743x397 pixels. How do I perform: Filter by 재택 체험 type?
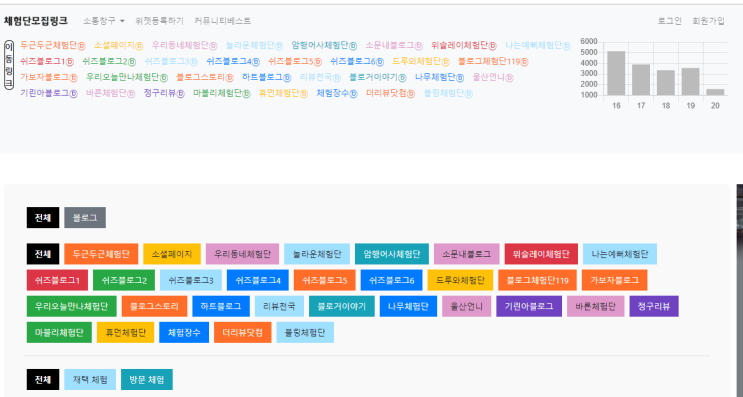(90, 379)
